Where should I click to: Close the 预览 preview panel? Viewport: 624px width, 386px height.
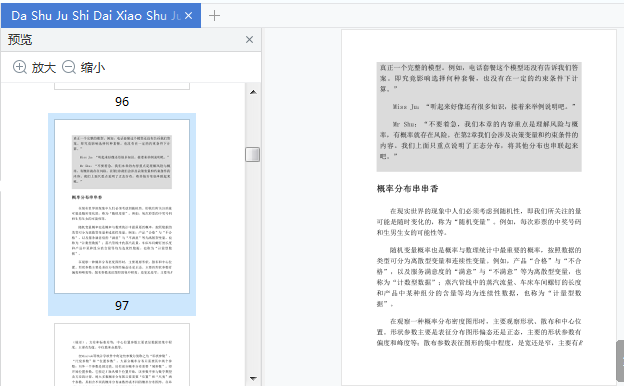(x=250, y=40)
